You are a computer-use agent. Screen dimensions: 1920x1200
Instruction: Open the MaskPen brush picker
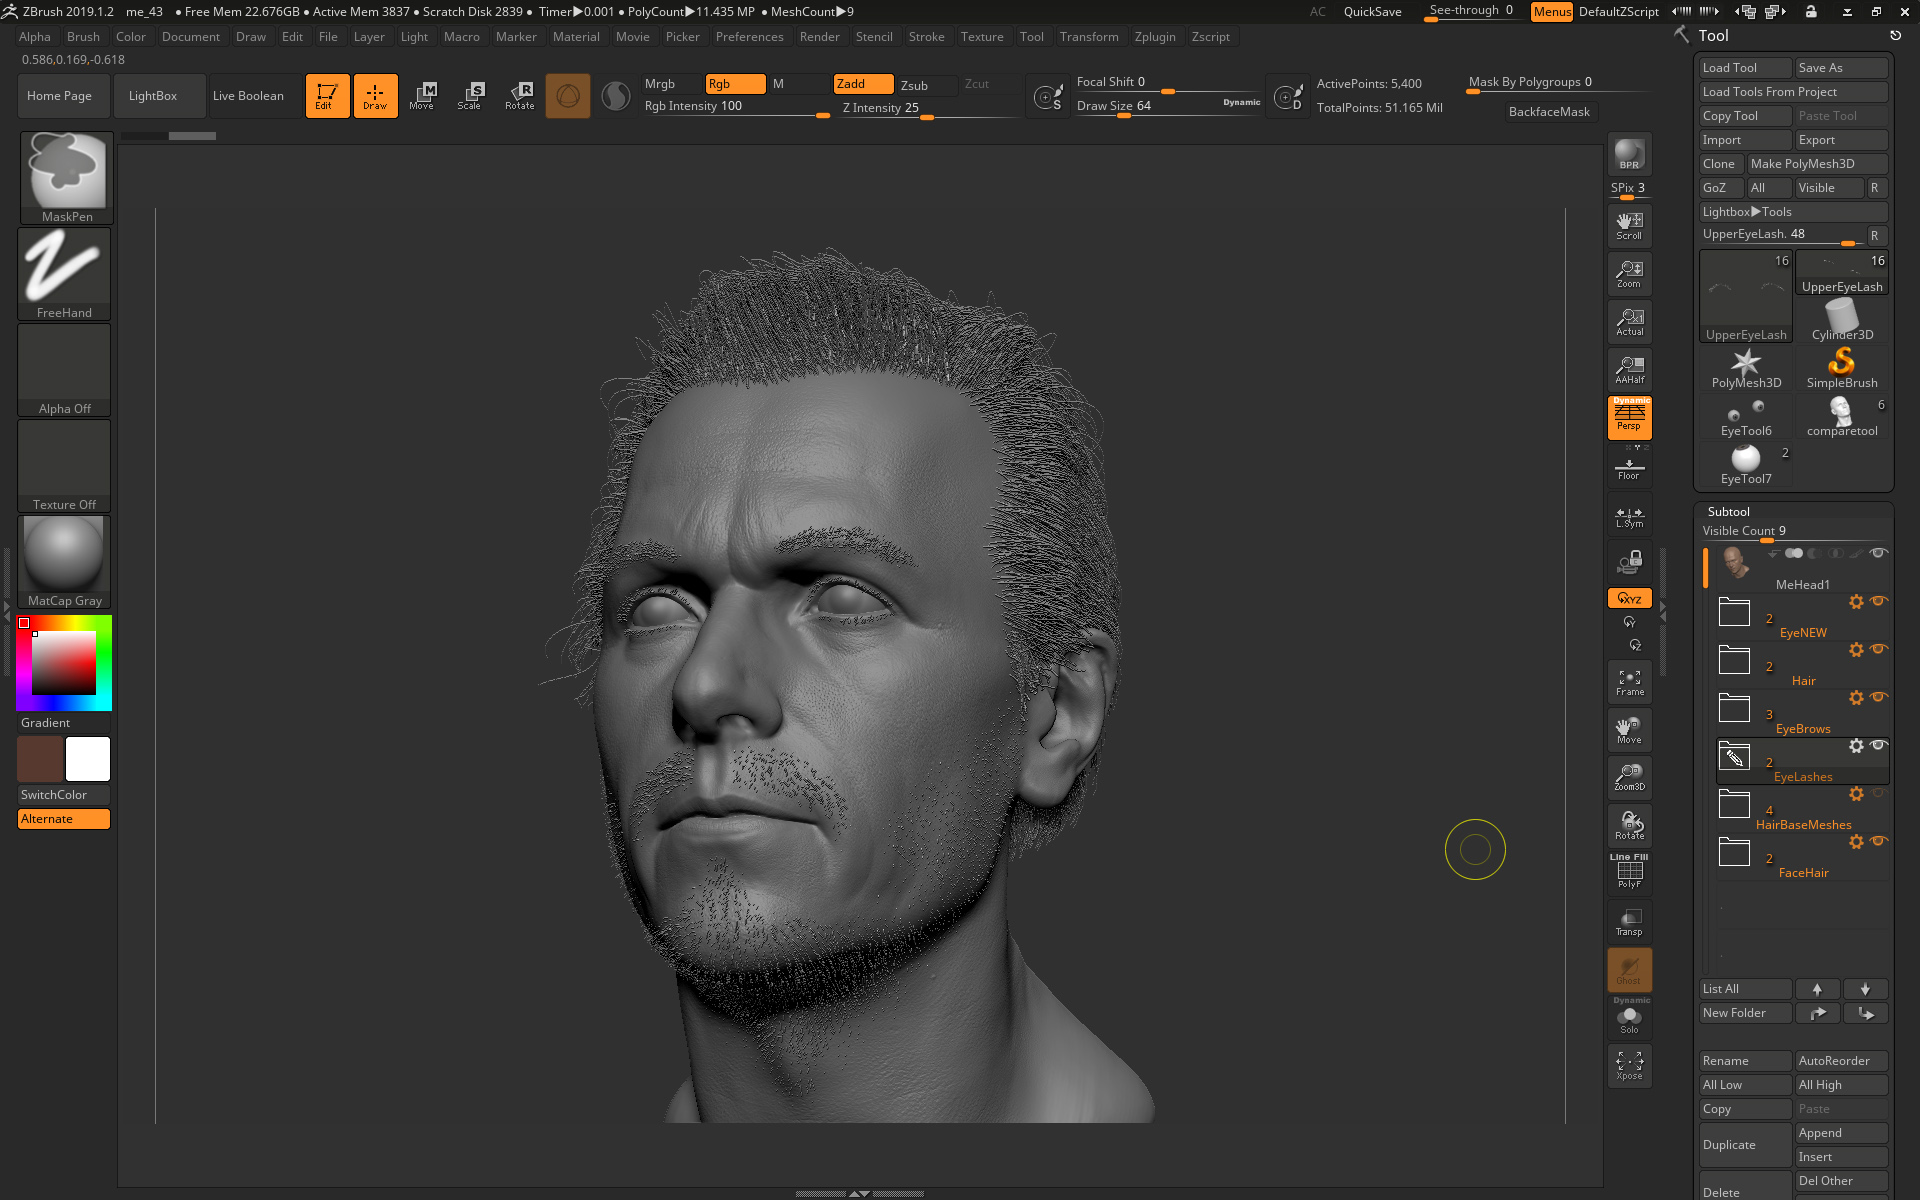coord(67,177)
